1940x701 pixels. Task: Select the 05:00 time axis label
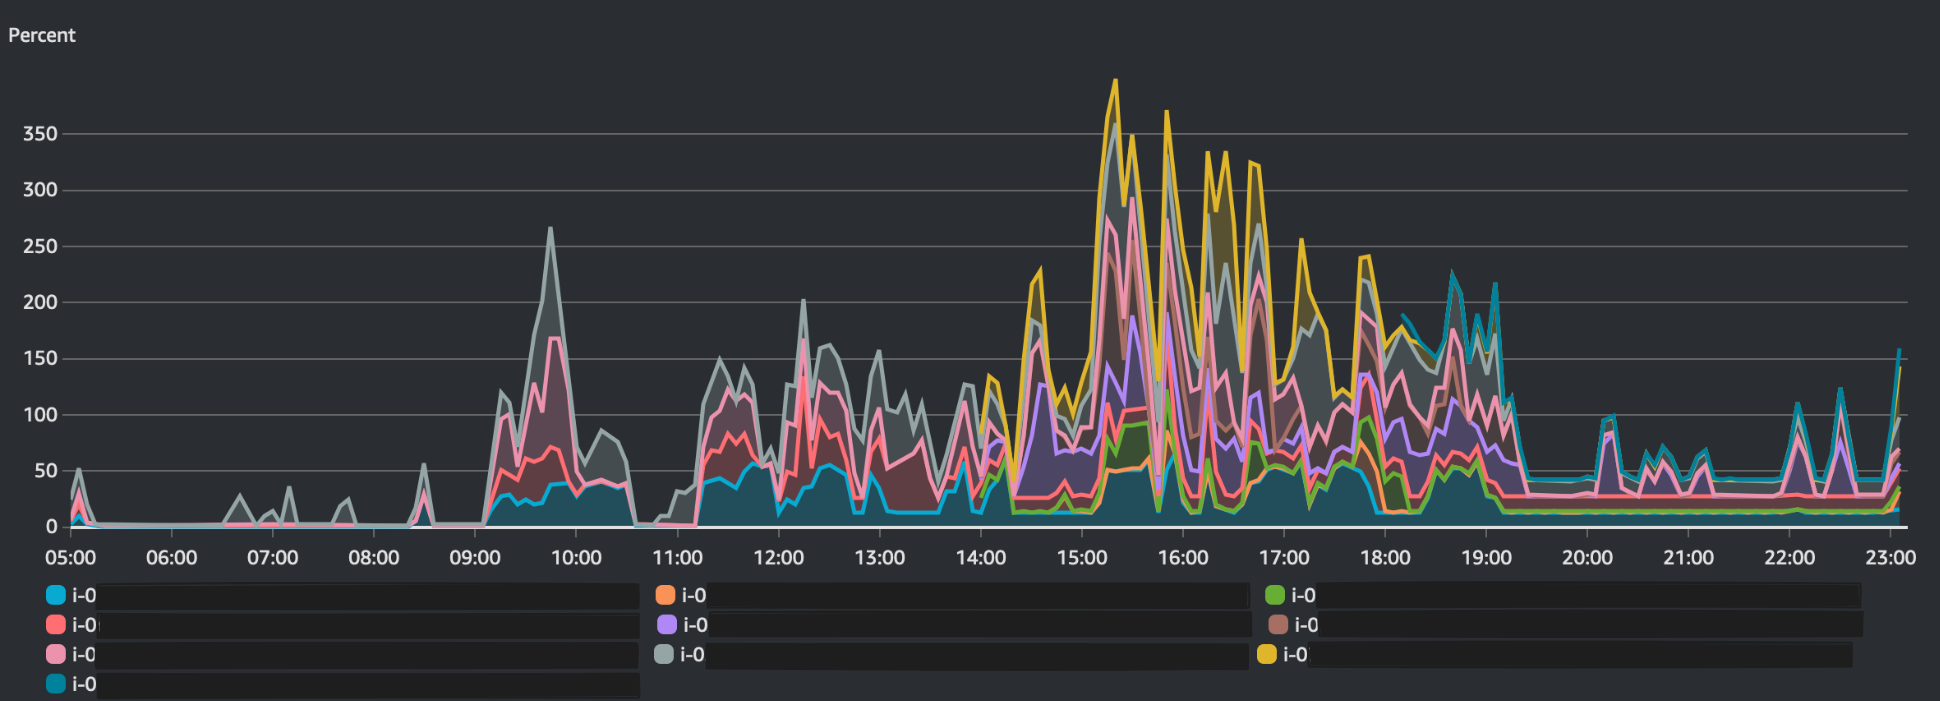70,558
